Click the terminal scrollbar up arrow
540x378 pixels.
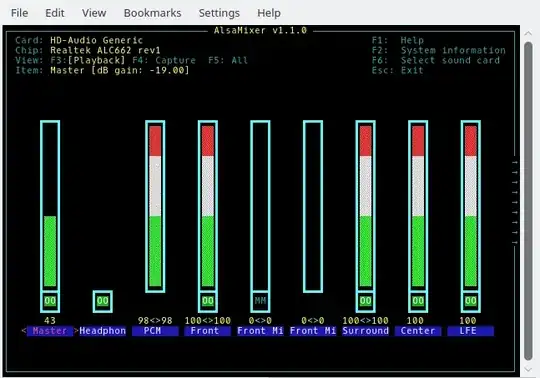click(x=528, y=33)
